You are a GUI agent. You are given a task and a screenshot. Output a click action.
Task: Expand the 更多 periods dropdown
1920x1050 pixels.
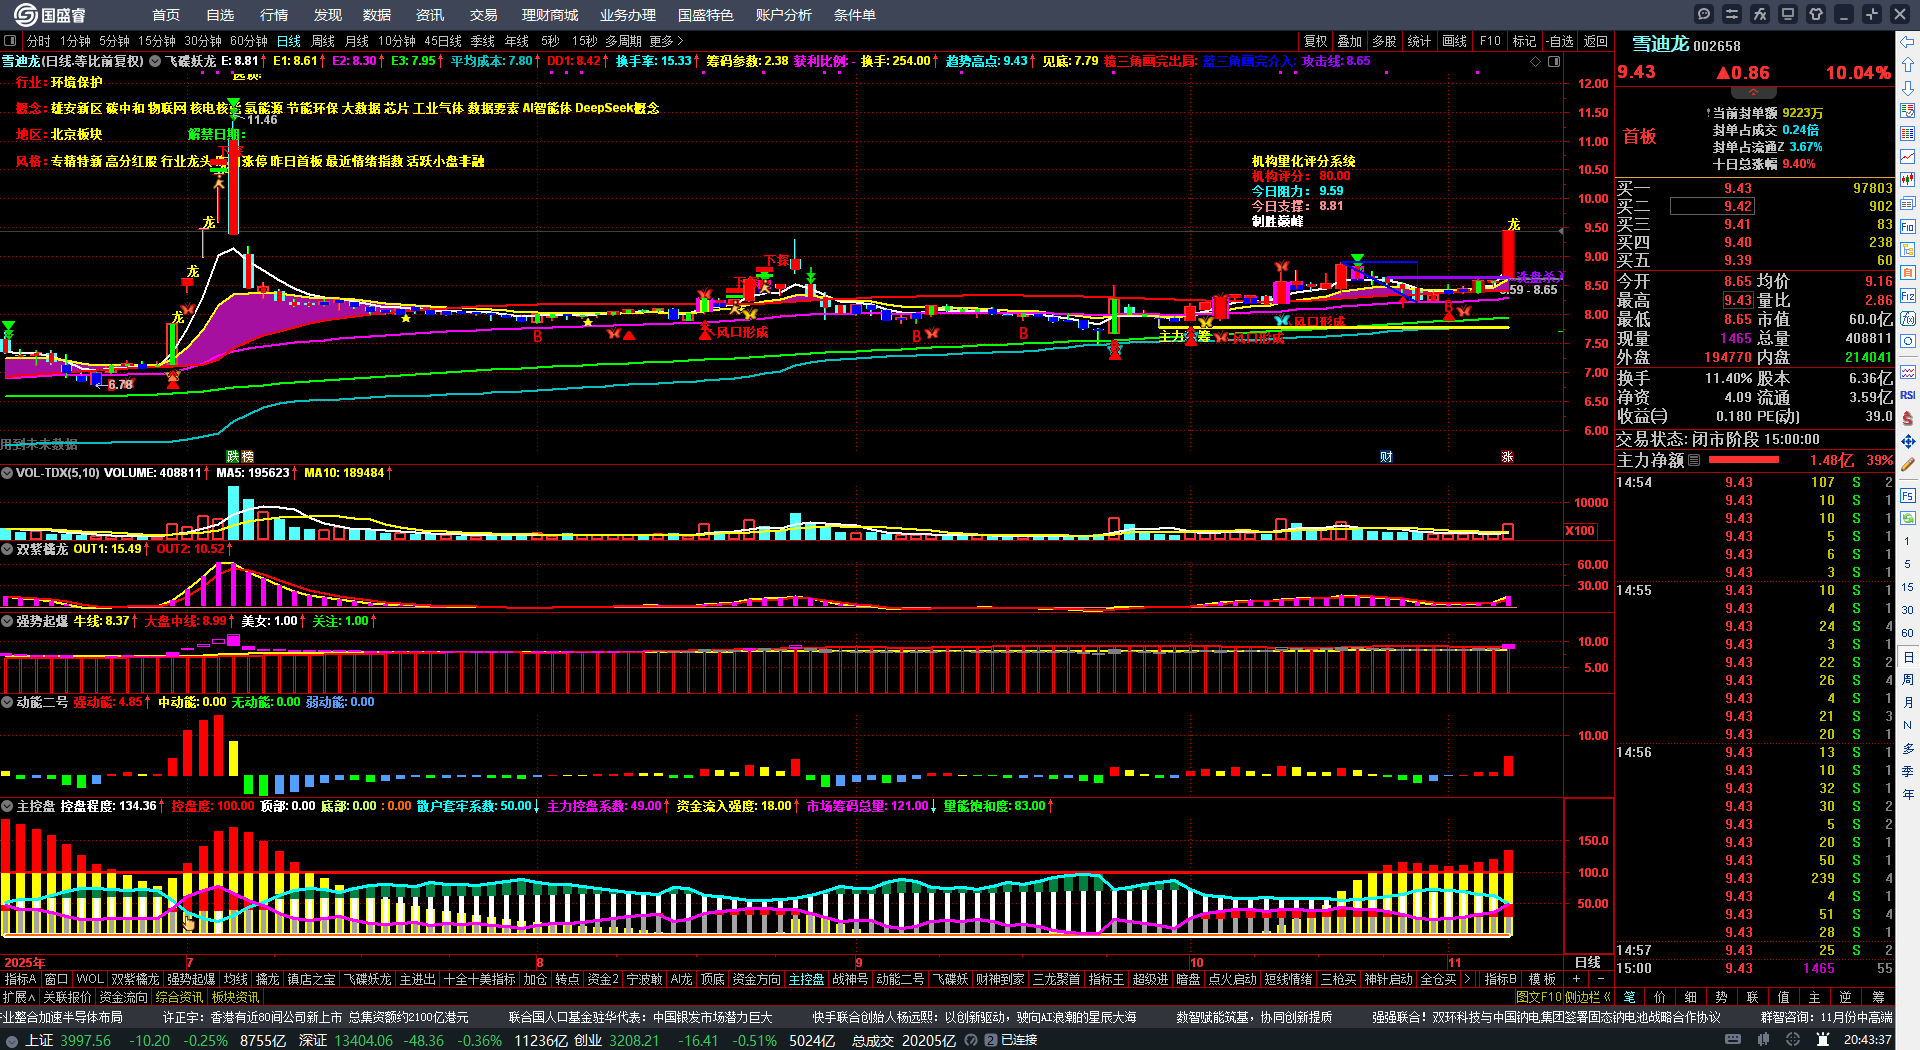coord(666,41)
